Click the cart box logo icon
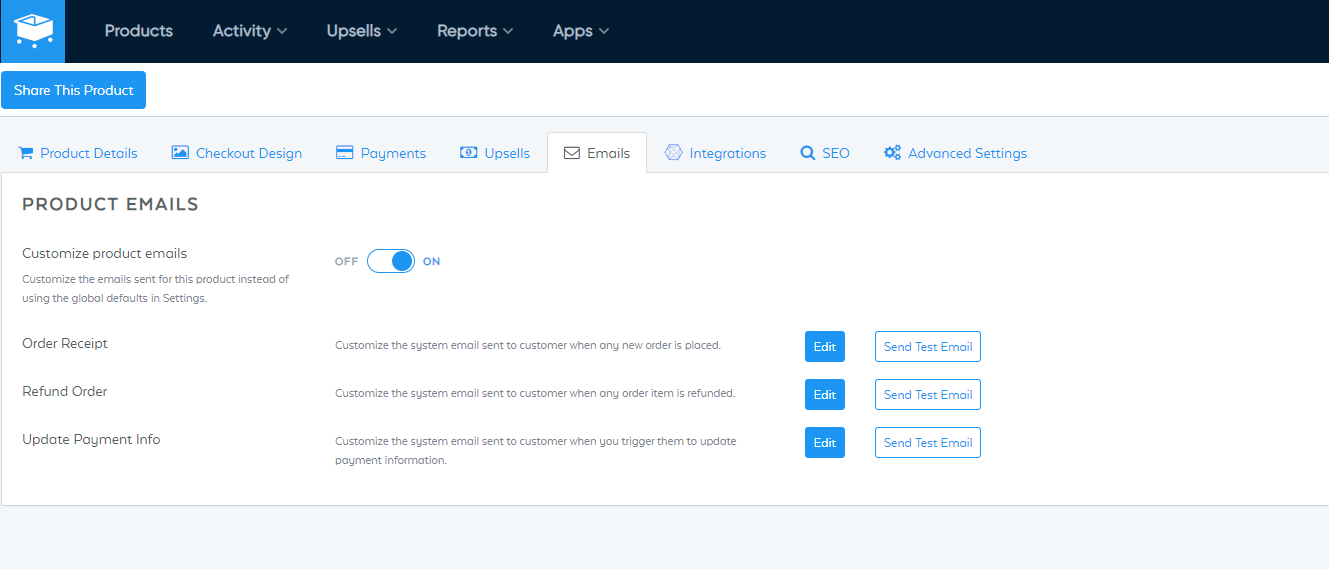 pyautogui.click(x=33, y=31)
